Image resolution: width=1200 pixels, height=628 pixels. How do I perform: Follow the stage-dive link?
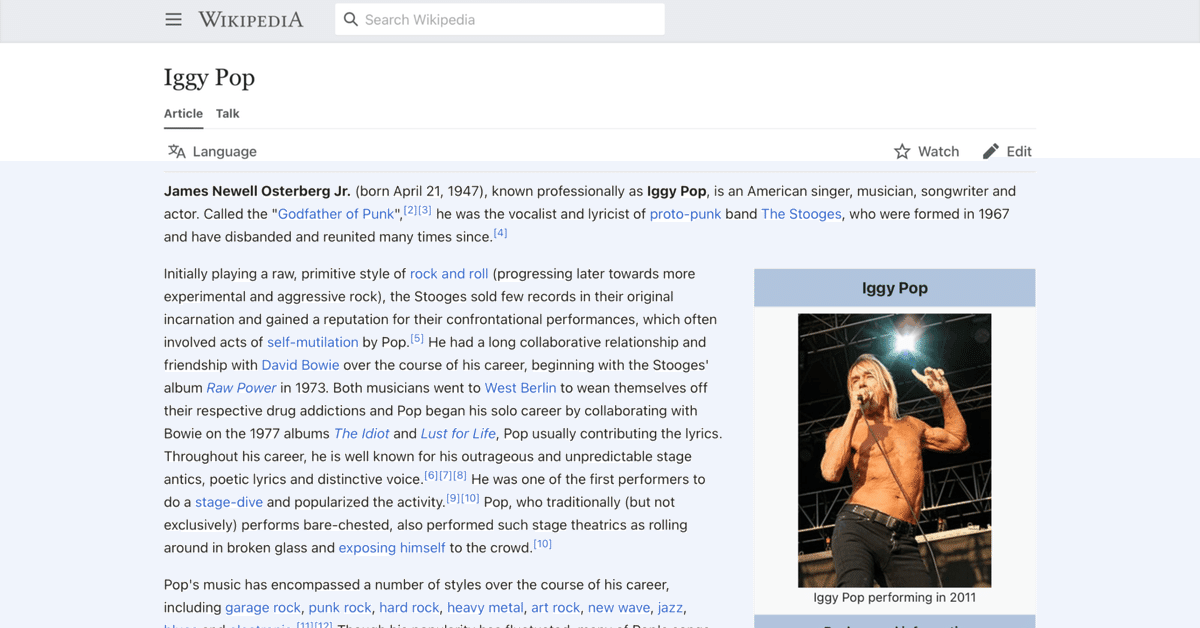pos(228,502)
